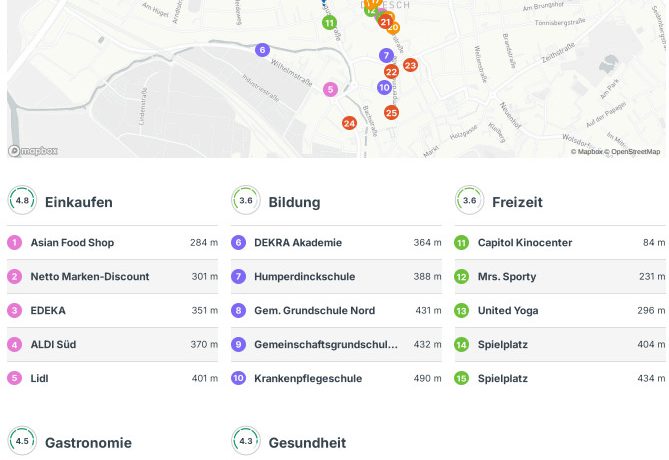Select the Spielplatz 434 m entry
Image resolution: width=669 pixels, height=460 pixels.
pos(560,378)
